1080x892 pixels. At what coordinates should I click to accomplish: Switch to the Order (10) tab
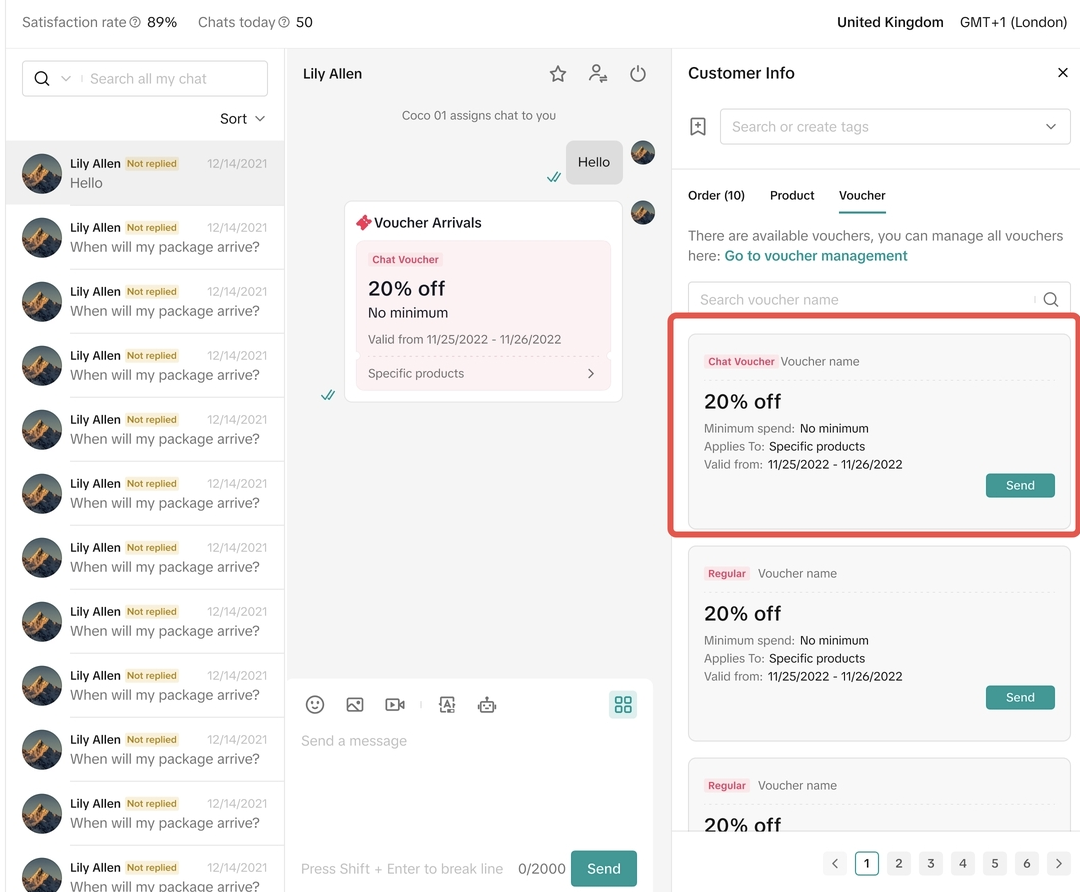coord(716,196)
